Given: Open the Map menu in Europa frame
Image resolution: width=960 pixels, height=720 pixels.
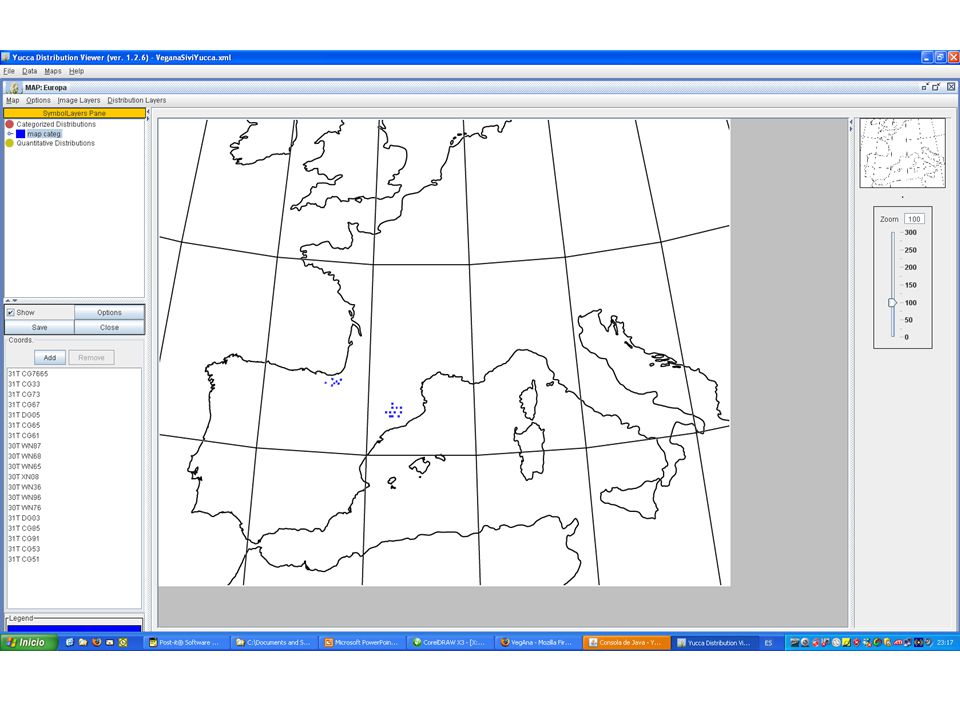Looking at the screenshot, I should [12, 100].
